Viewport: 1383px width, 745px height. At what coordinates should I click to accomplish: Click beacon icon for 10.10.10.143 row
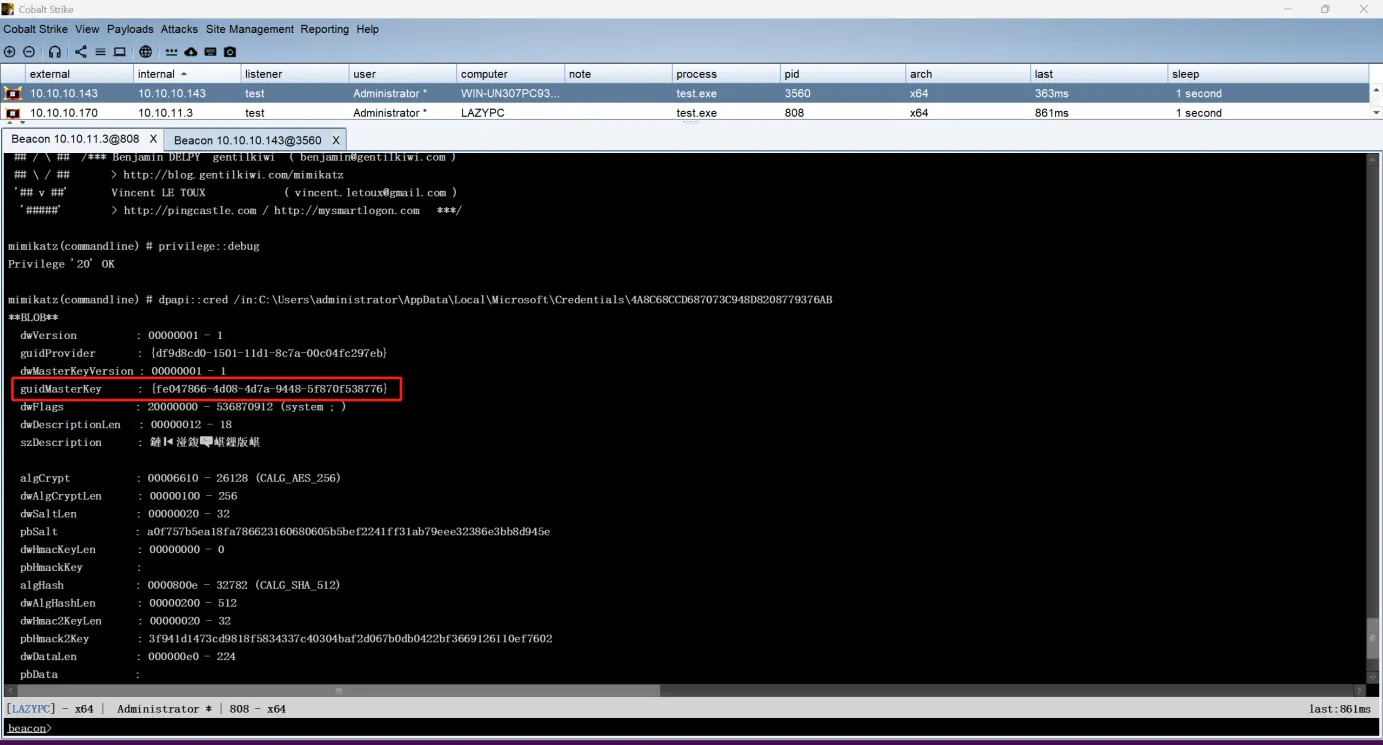13,93
